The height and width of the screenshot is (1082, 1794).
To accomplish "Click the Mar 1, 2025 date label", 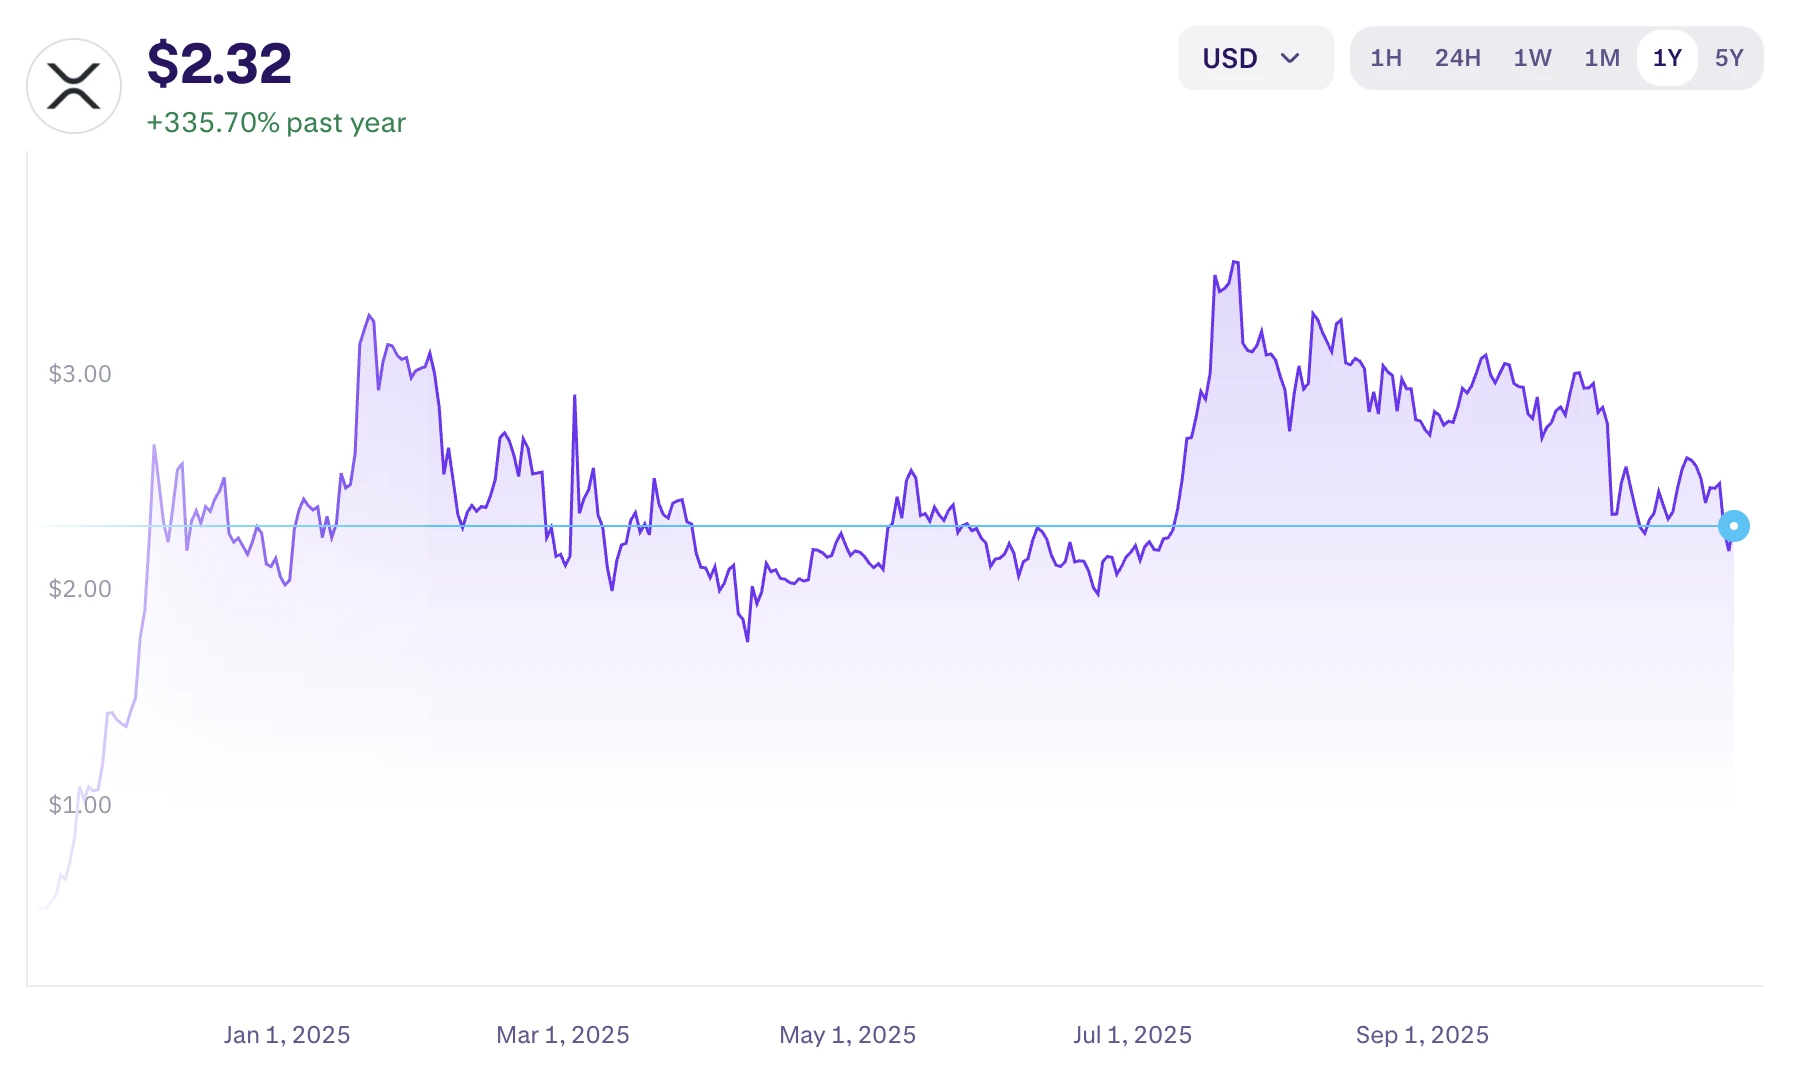I will coord(563,1035).
